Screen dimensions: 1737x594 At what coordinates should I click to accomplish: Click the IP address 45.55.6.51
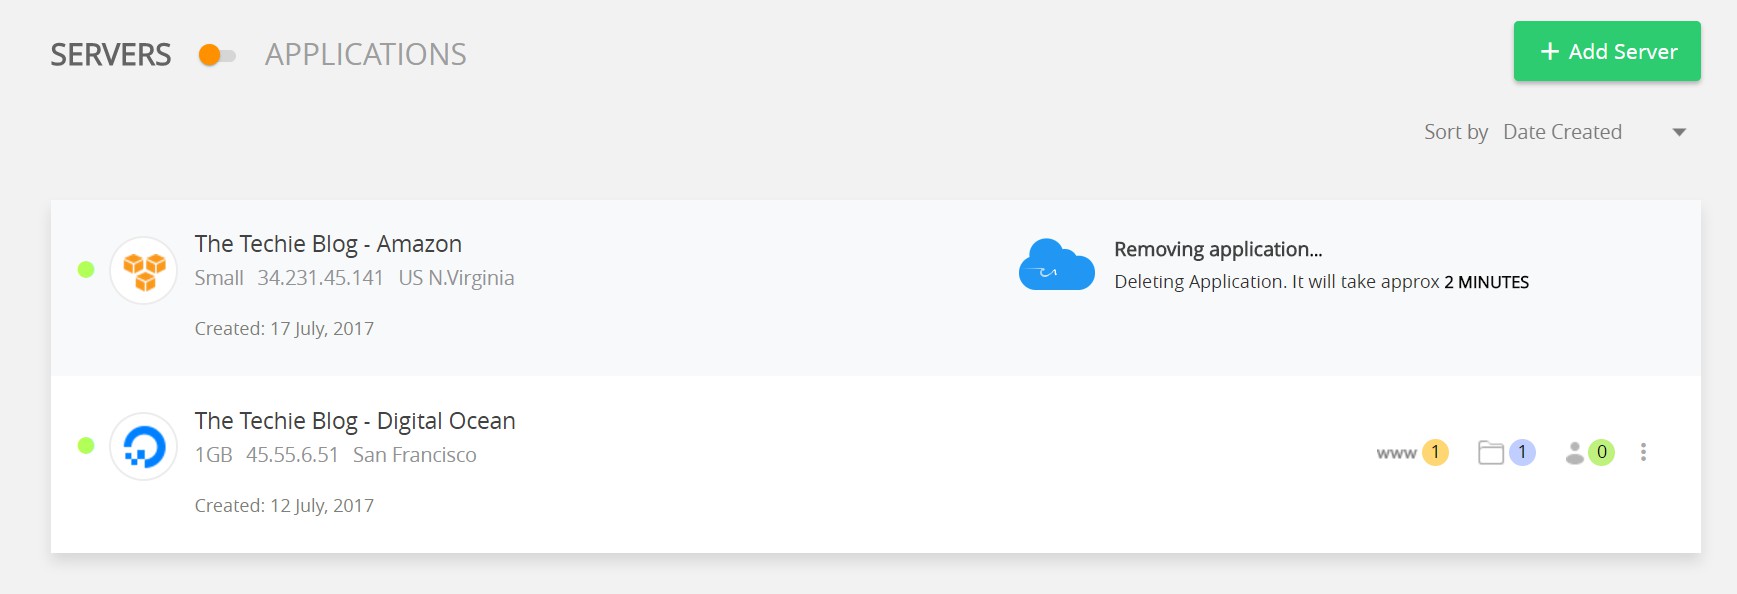click(292, 455)
